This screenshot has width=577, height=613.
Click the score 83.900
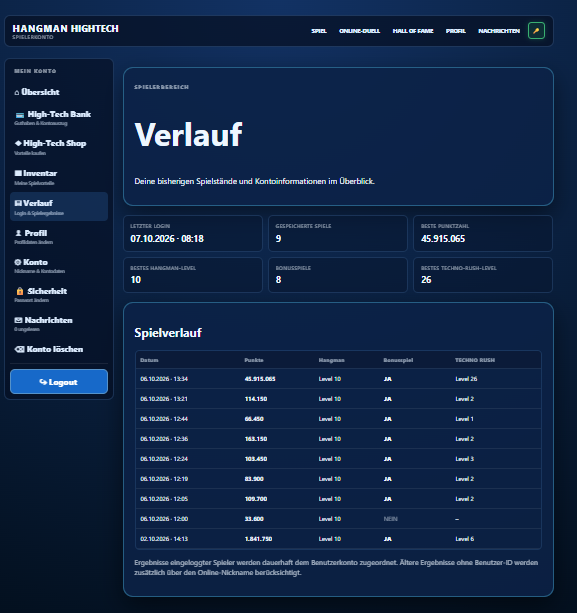point(254,479)
